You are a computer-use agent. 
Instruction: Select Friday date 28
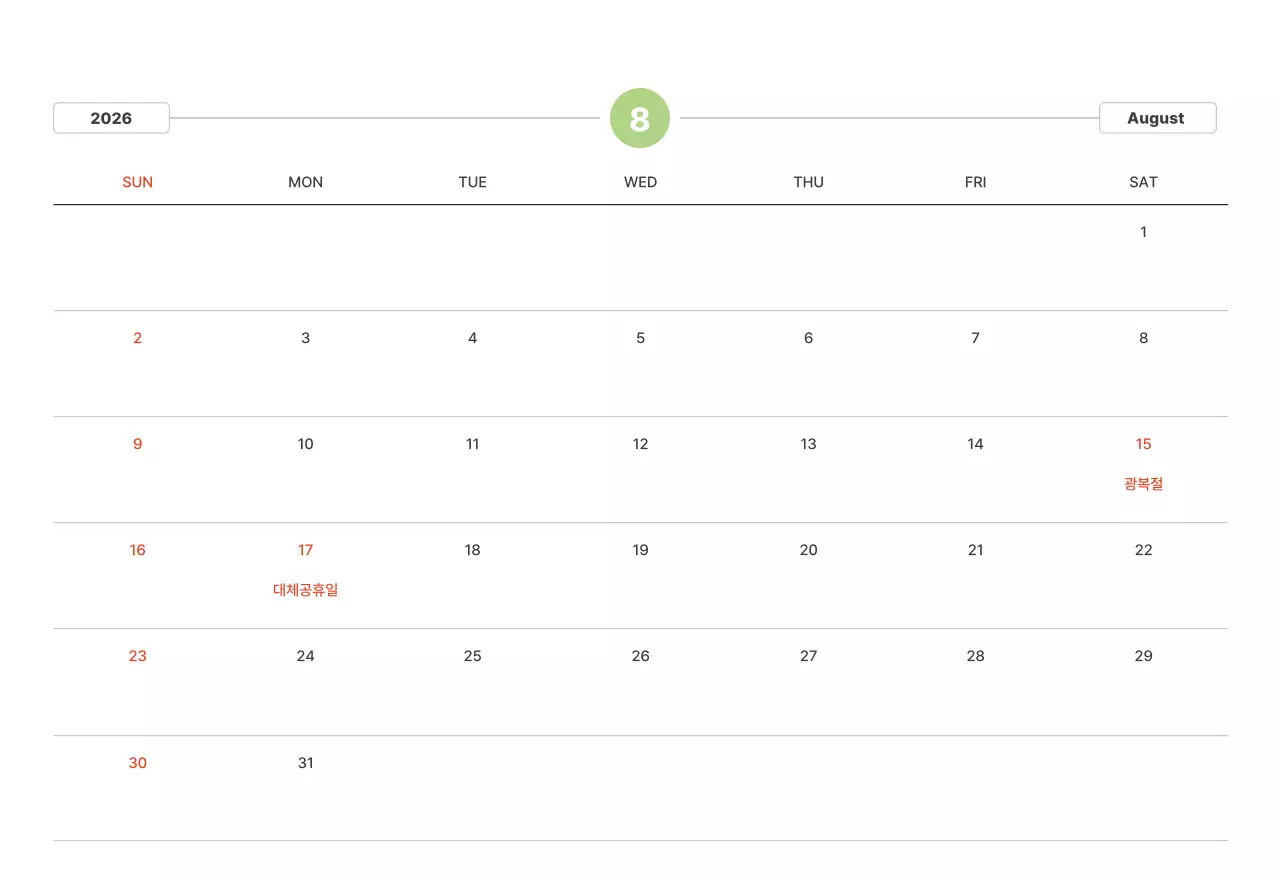click(x=975, y=656)
